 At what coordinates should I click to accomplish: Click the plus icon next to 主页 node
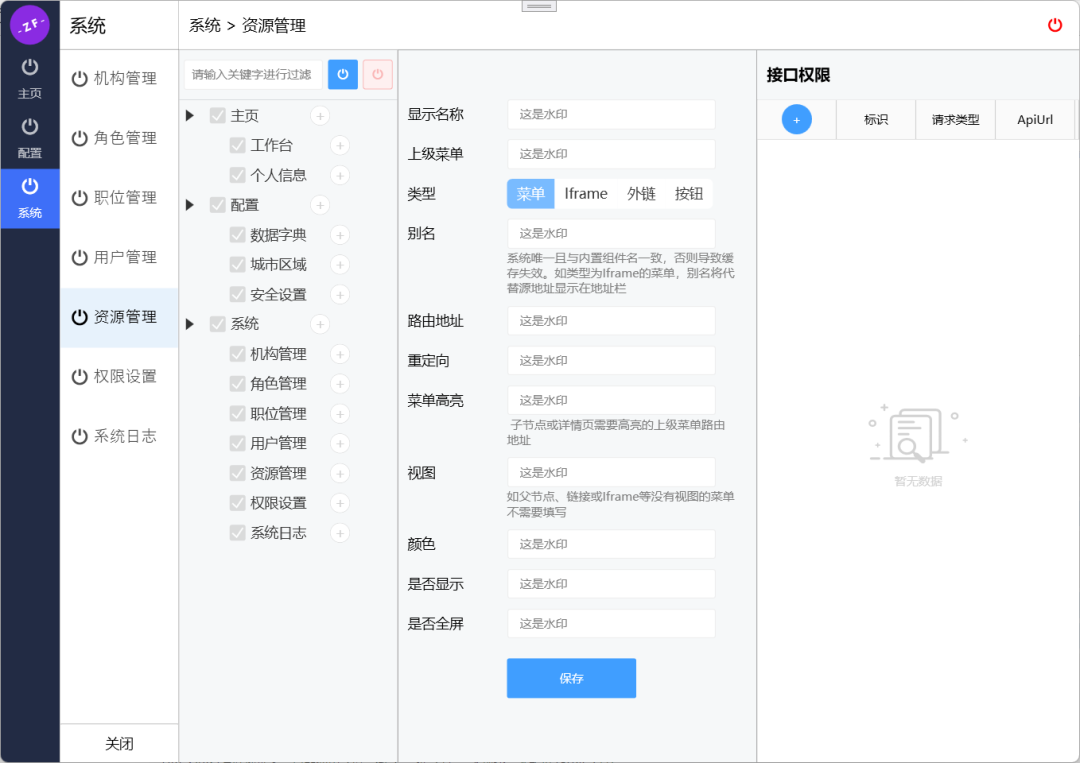[320, 116]
